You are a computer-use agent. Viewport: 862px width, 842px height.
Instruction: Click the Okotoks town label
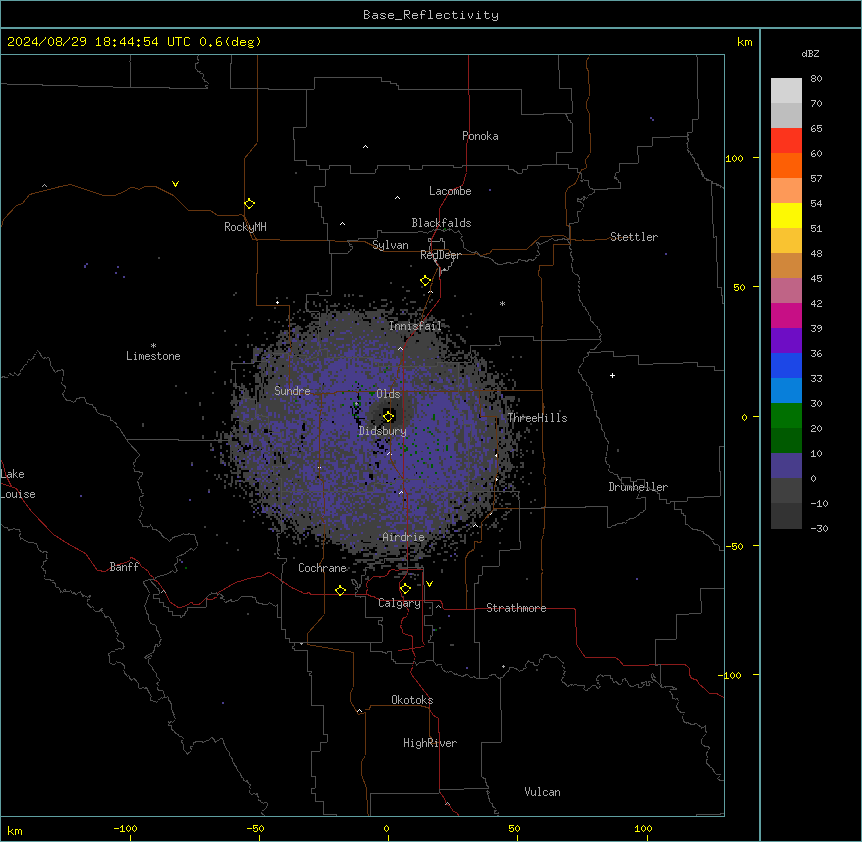412,700
